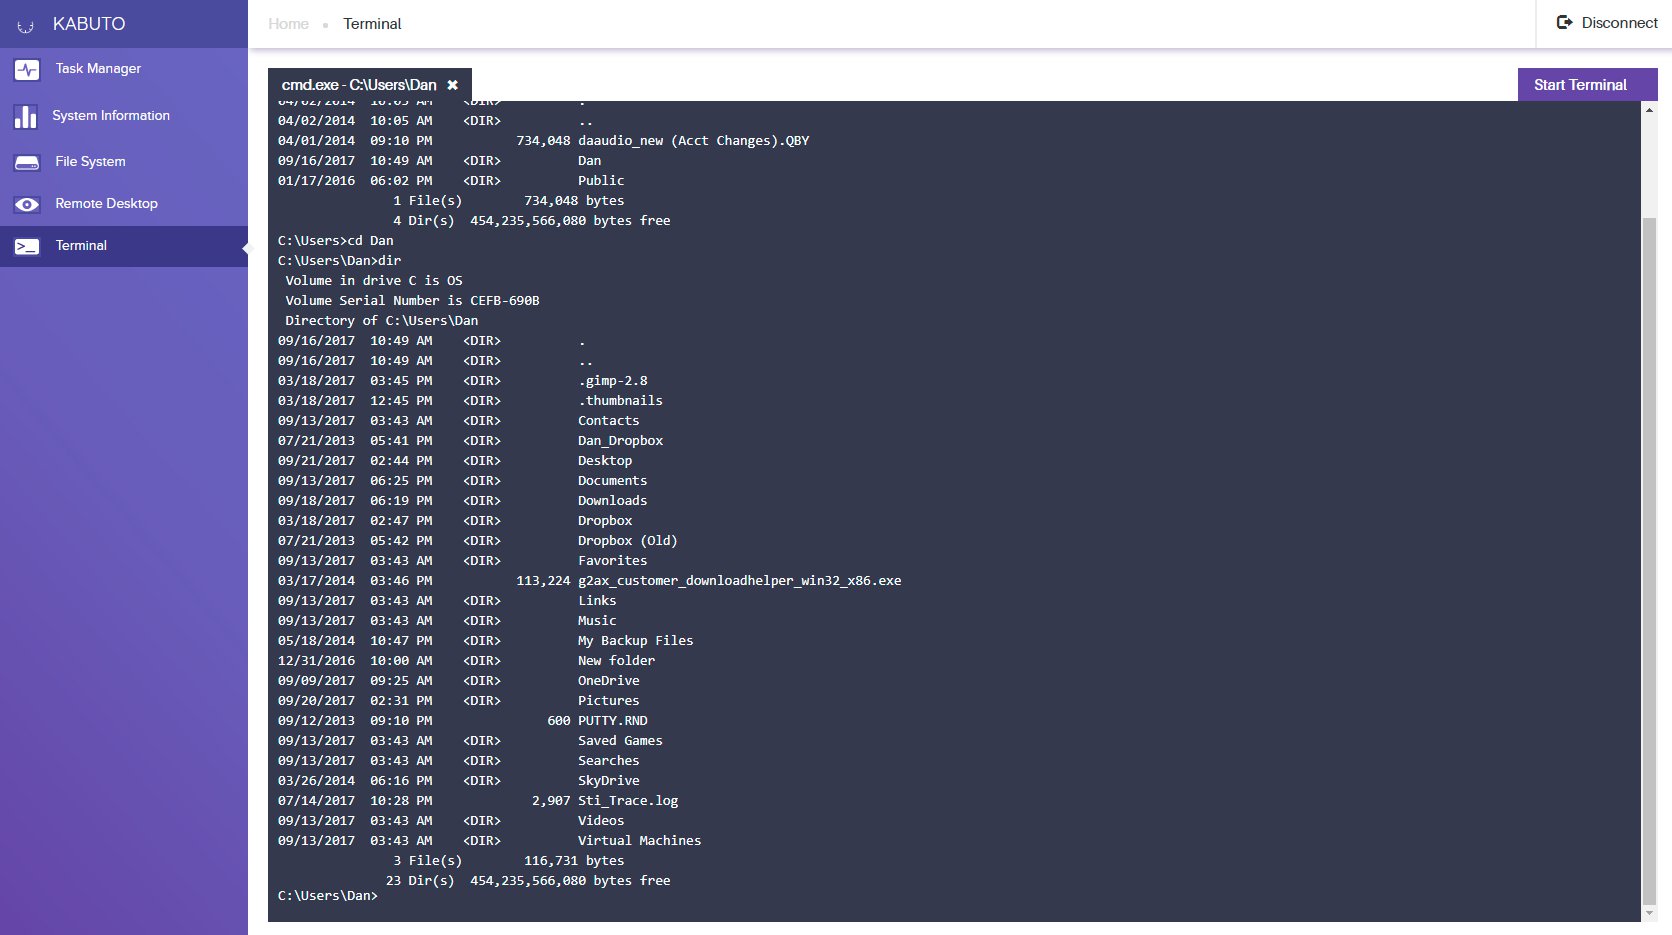Click the Public directory entry
The height and width of the screenshot is (935, 1672).
(600, 181)
